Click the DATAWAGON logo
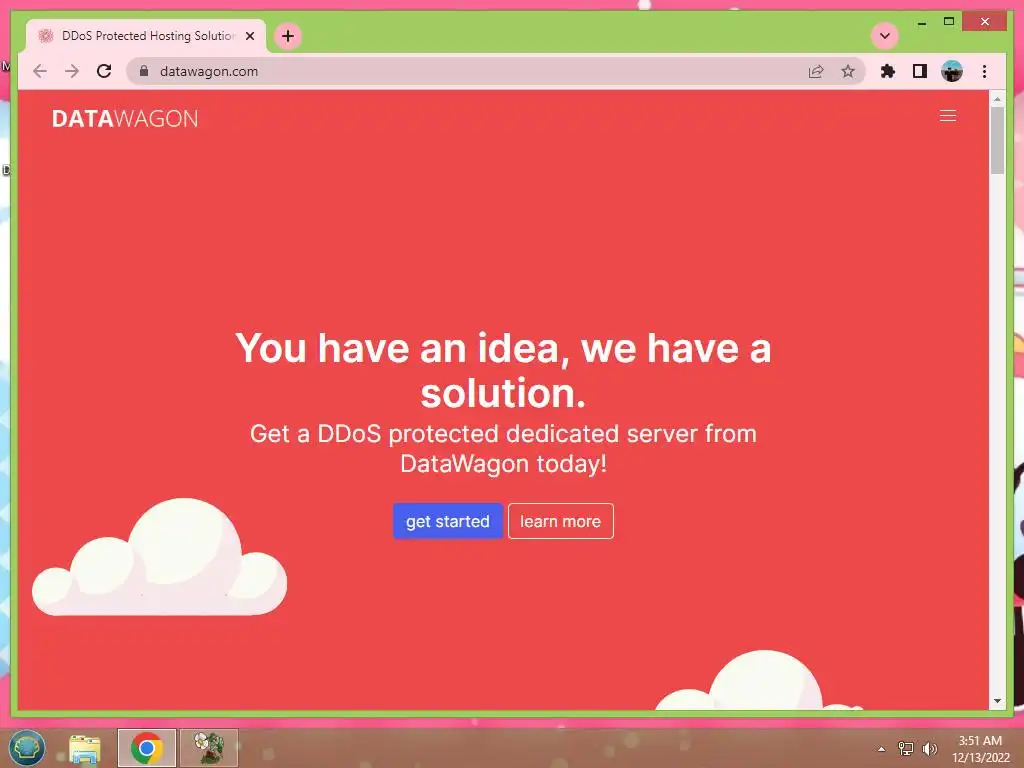Image resolution: width=1024 pixels, height=768 pixels. 125,119
